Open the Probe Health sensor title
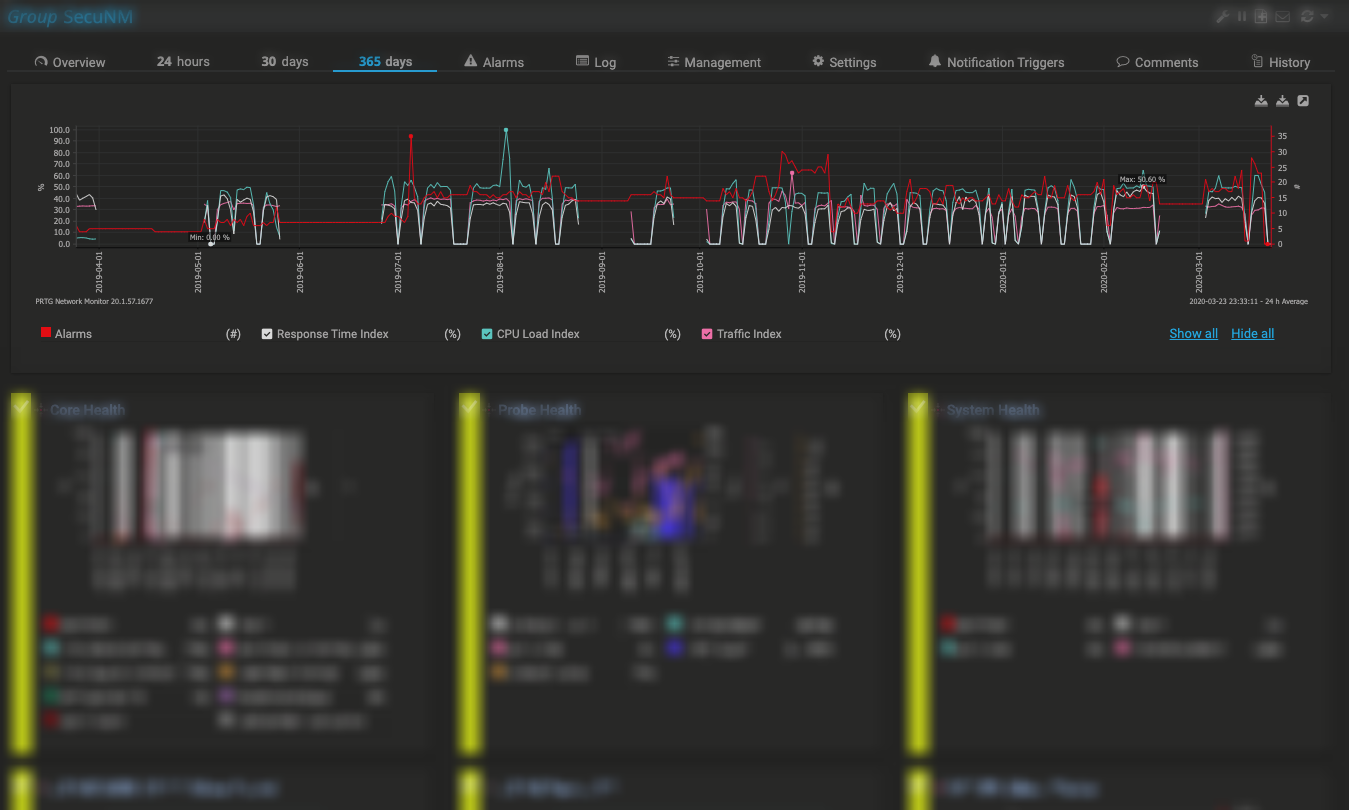The width and height of the screenshot is (1349, 810). [540, 410]
